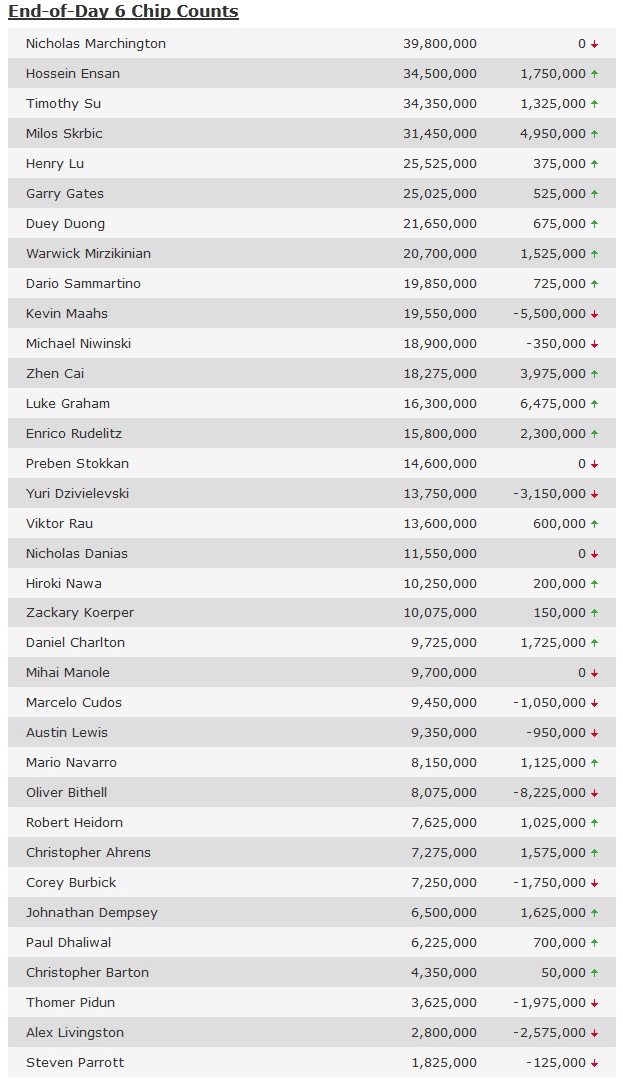This screenshot has height=1085, width=623.
Task: Click the red arrow in Yuri Dzivielevski's row
Action: coord(594,494)
